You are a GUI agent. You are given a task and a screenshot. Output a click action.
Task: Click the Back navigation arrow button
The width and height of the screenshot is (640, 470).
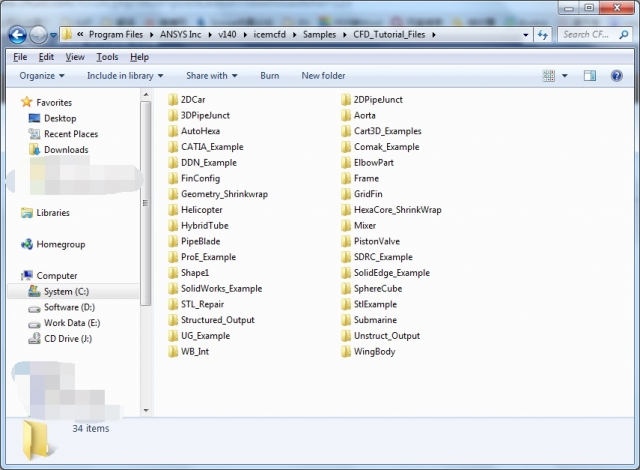(x=17, y=34)
